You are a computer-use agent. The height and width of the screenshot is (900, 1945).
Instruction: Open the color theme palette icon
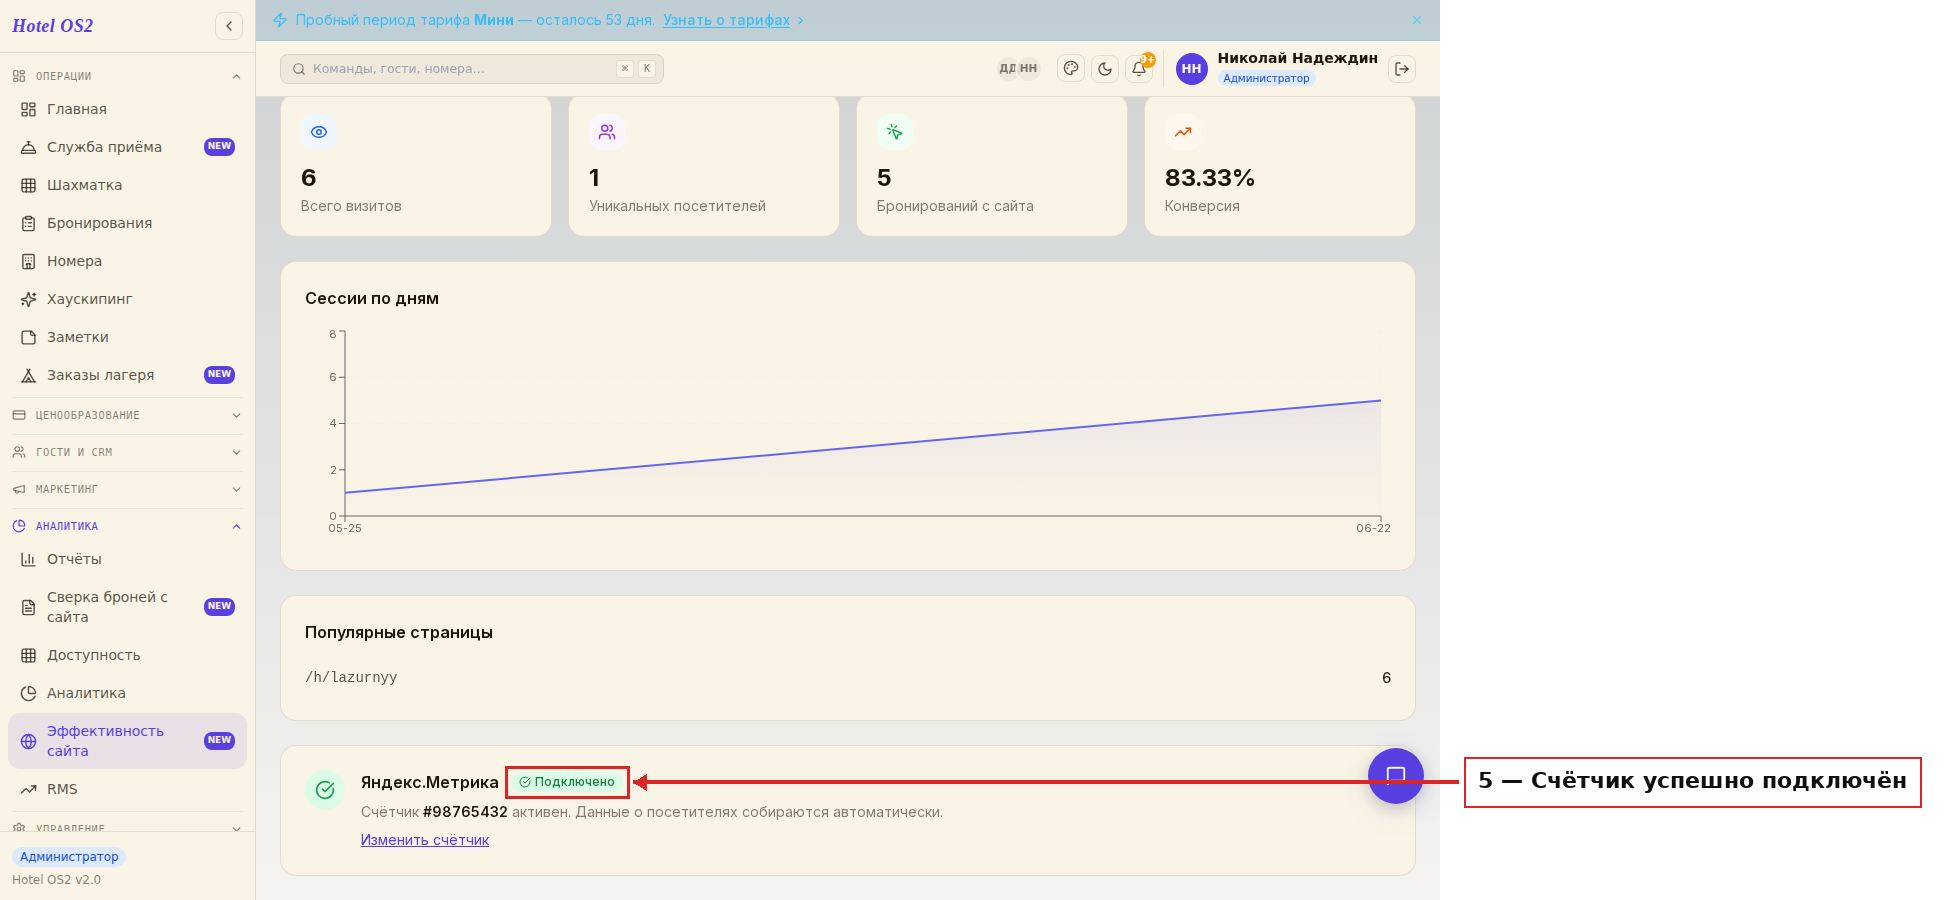click(1071, 69)
